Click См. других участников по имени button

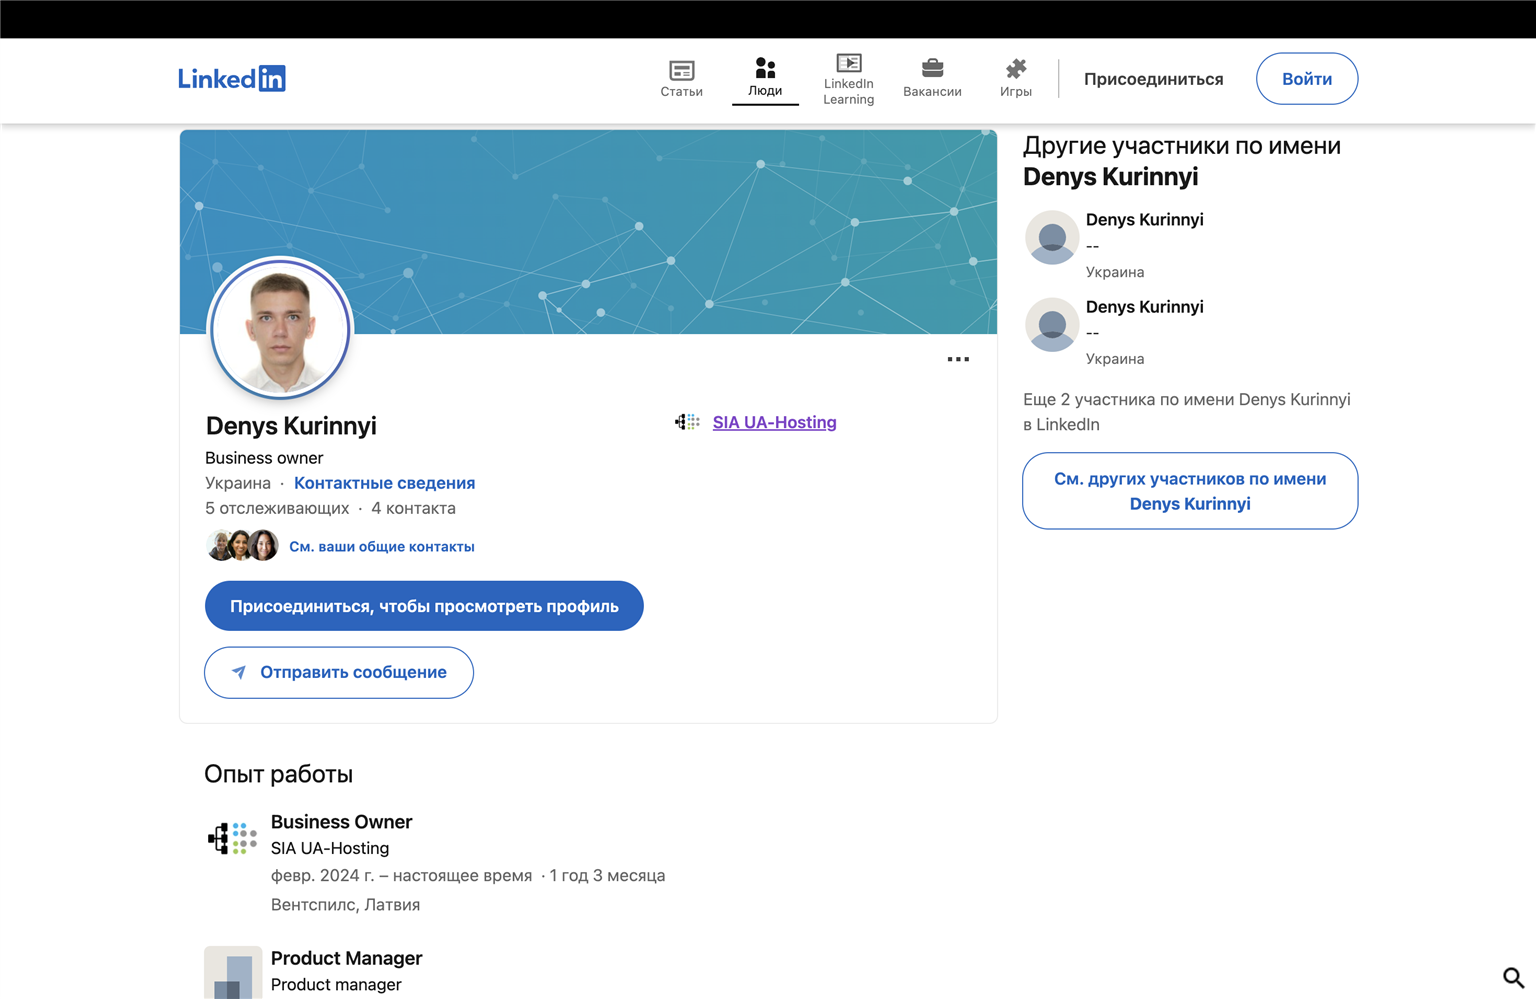tap(1190, 491)
